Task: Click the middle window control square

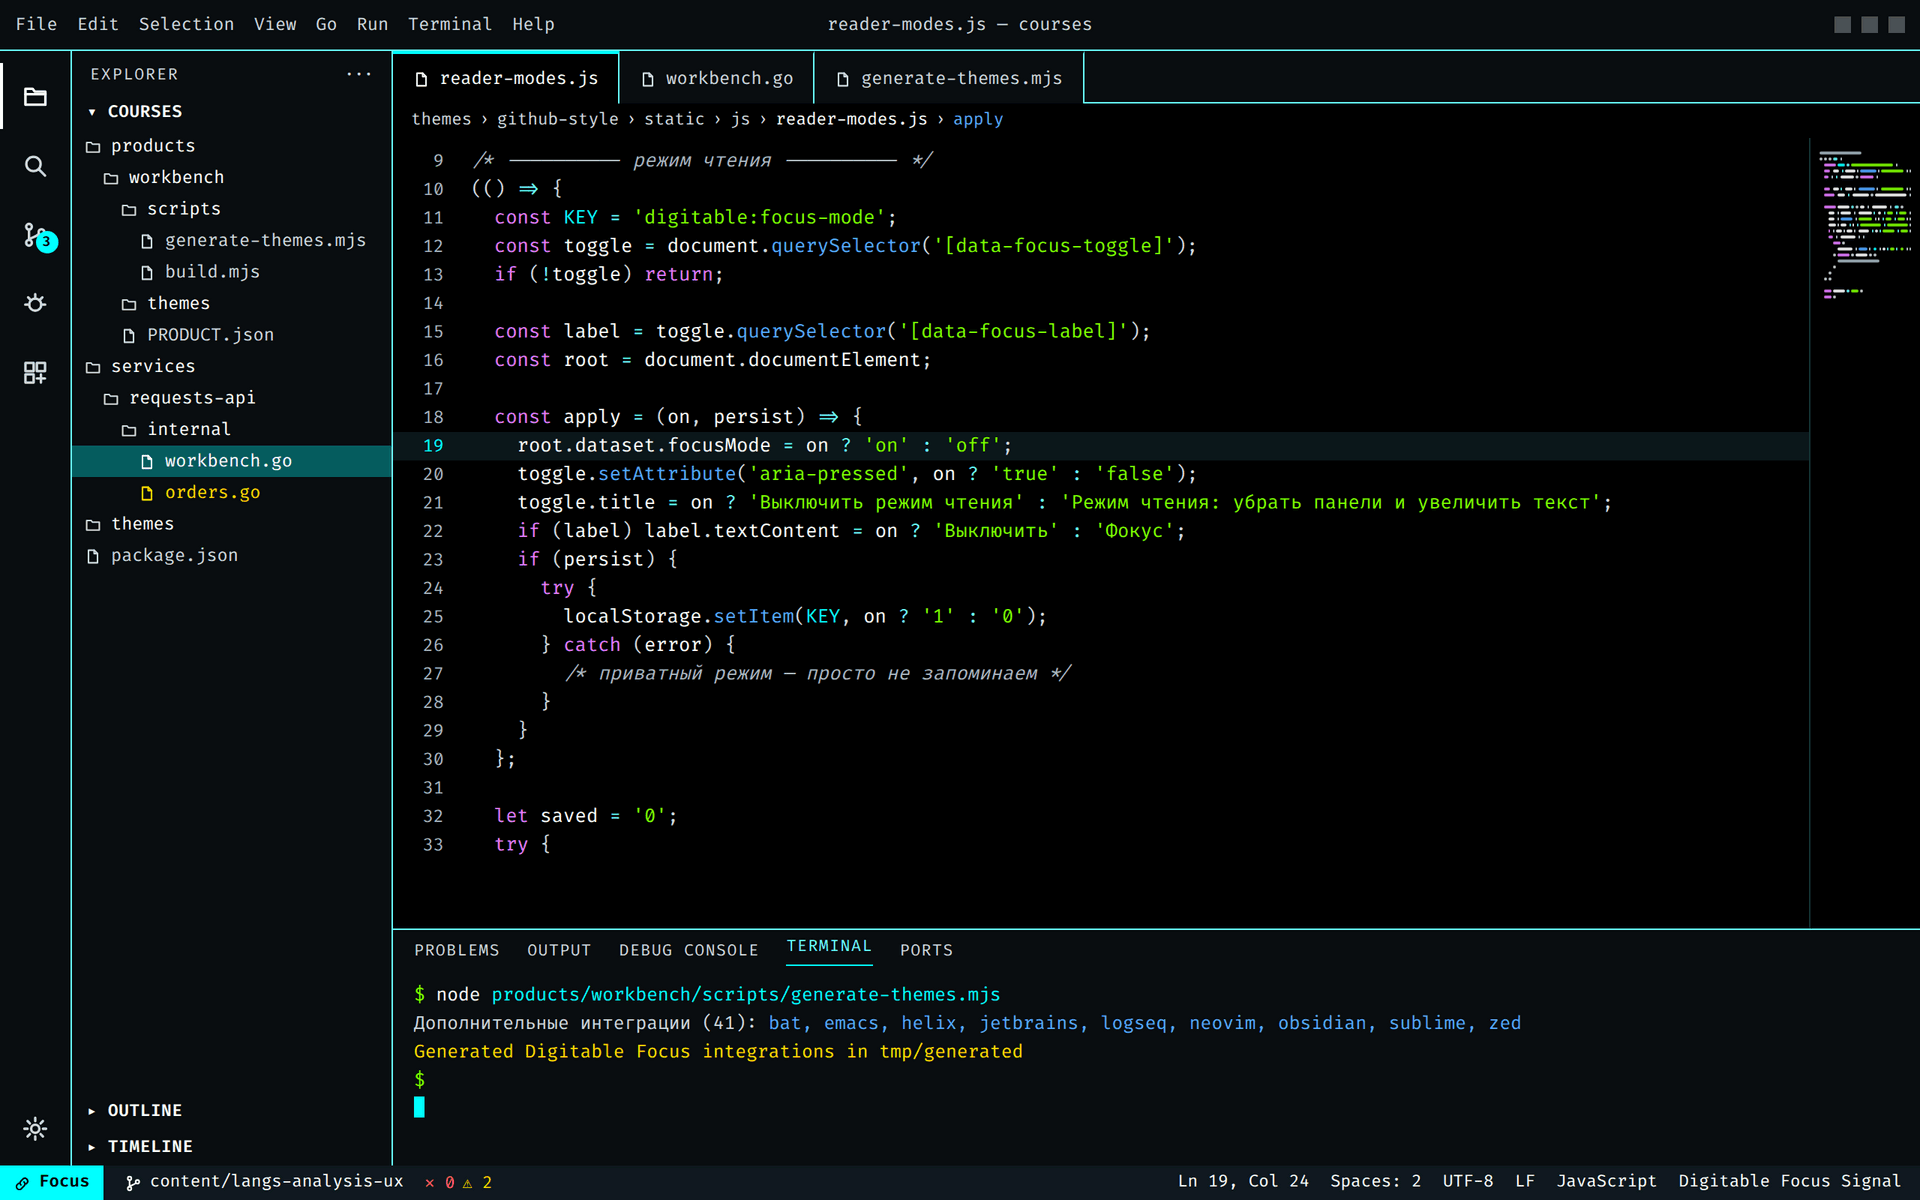Action: click(1869, 24)
